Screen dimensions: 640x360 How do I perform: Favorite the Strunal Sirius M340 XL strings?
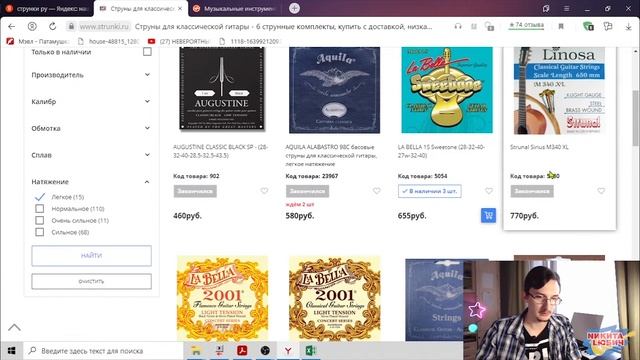point(601,191)
